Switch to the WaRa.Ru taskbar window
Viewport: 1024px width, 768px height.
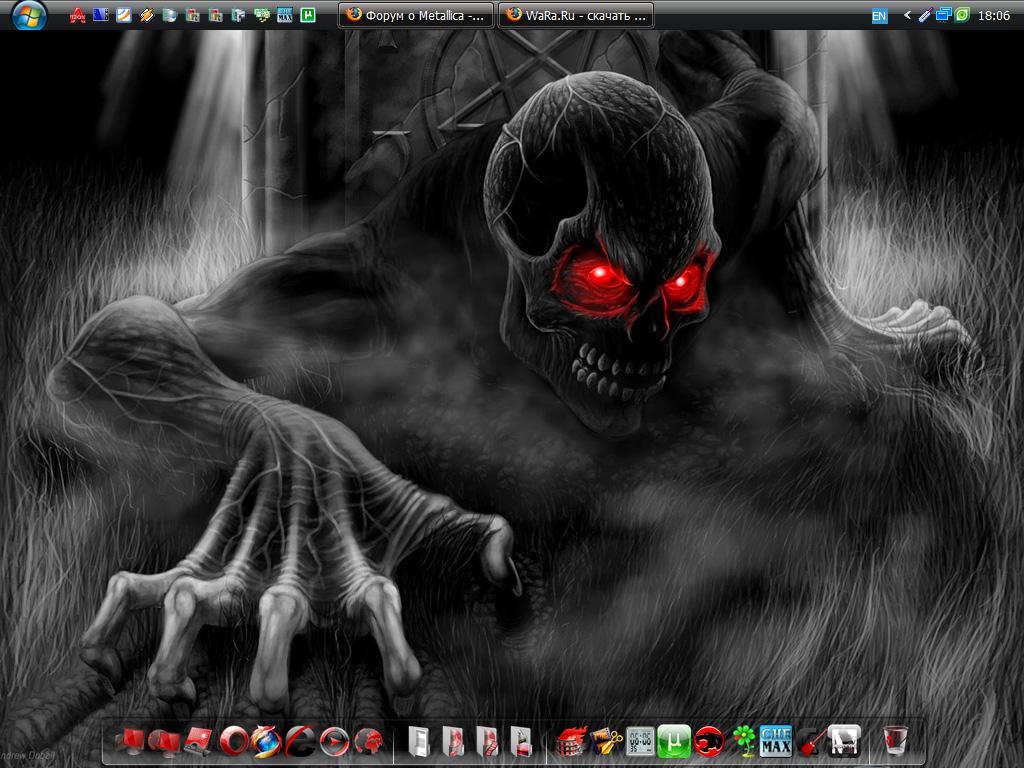[x=576, y=15]
